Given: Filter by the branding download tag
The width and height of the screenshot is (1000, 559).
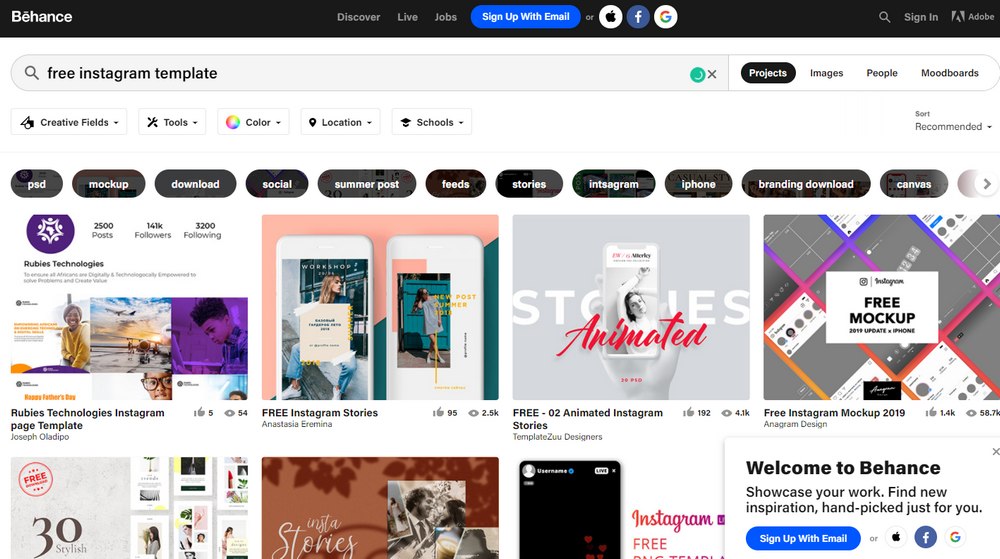Looking at the screenshot, I should coord(805,184).
